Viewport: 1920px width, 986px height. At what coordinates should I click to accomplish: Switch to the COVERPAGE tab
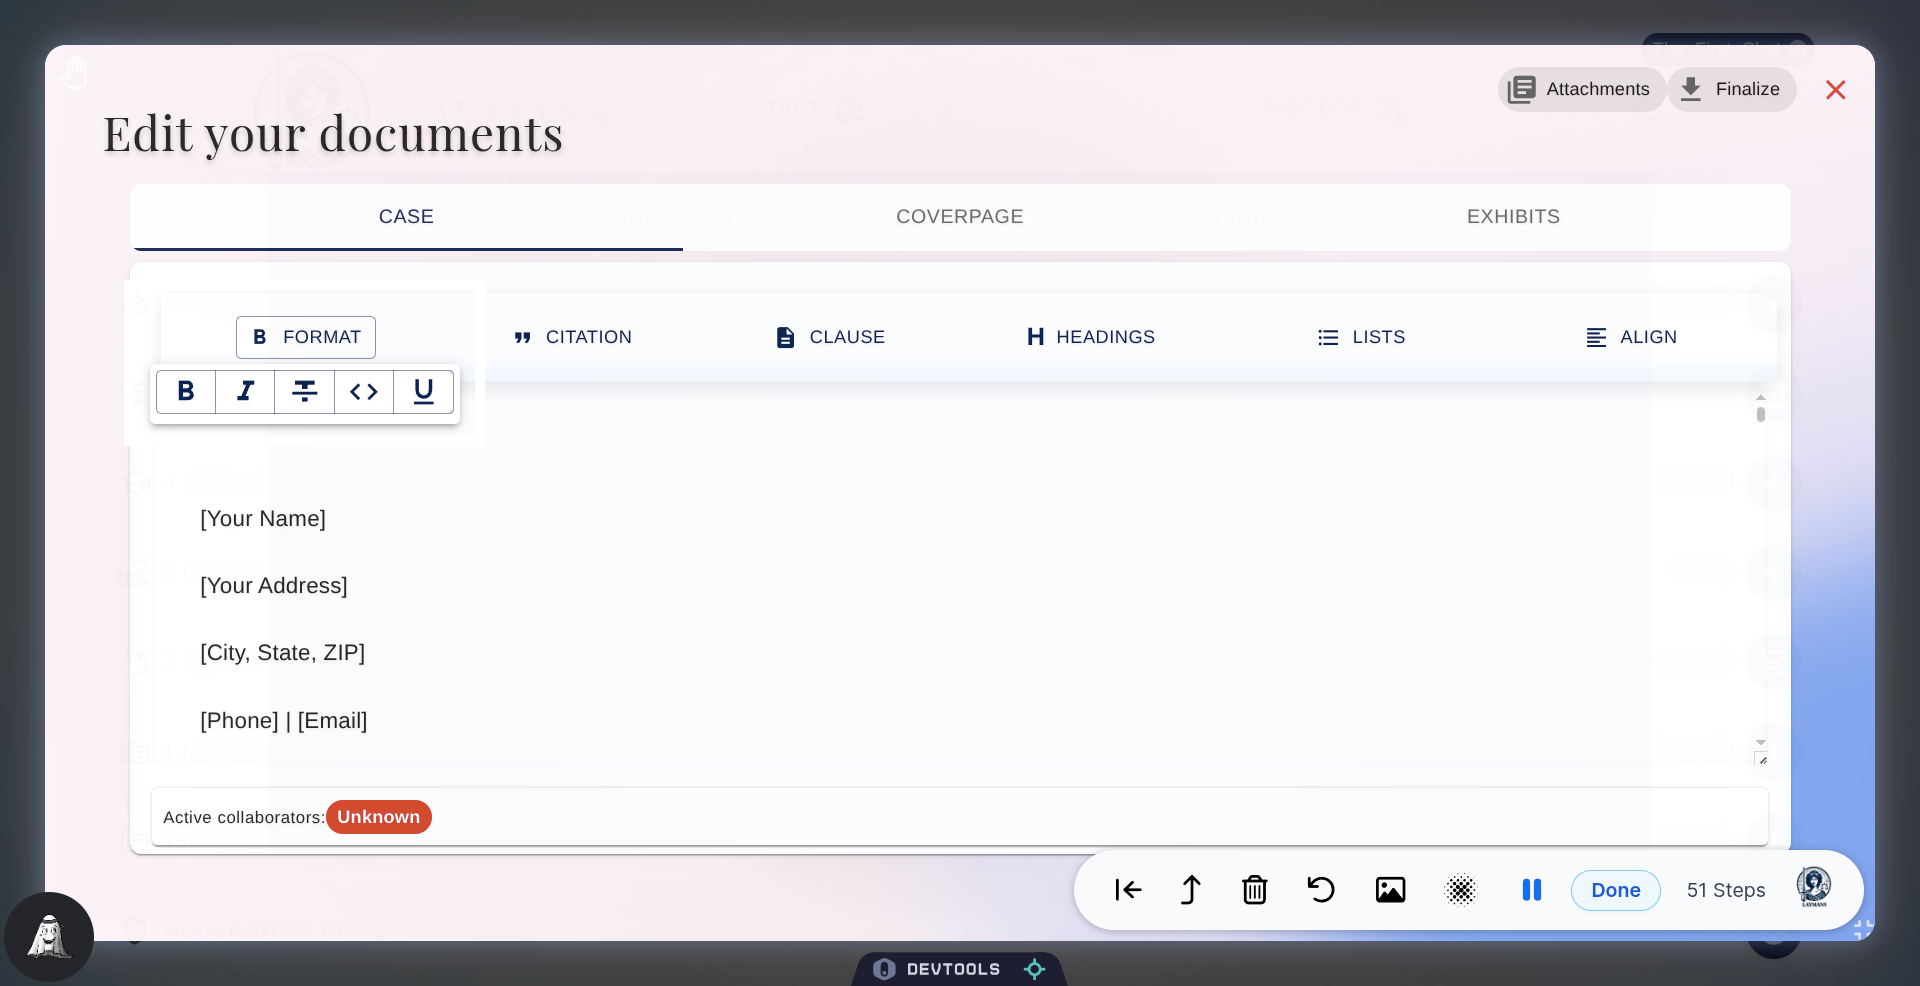click(x=959, y=216)
